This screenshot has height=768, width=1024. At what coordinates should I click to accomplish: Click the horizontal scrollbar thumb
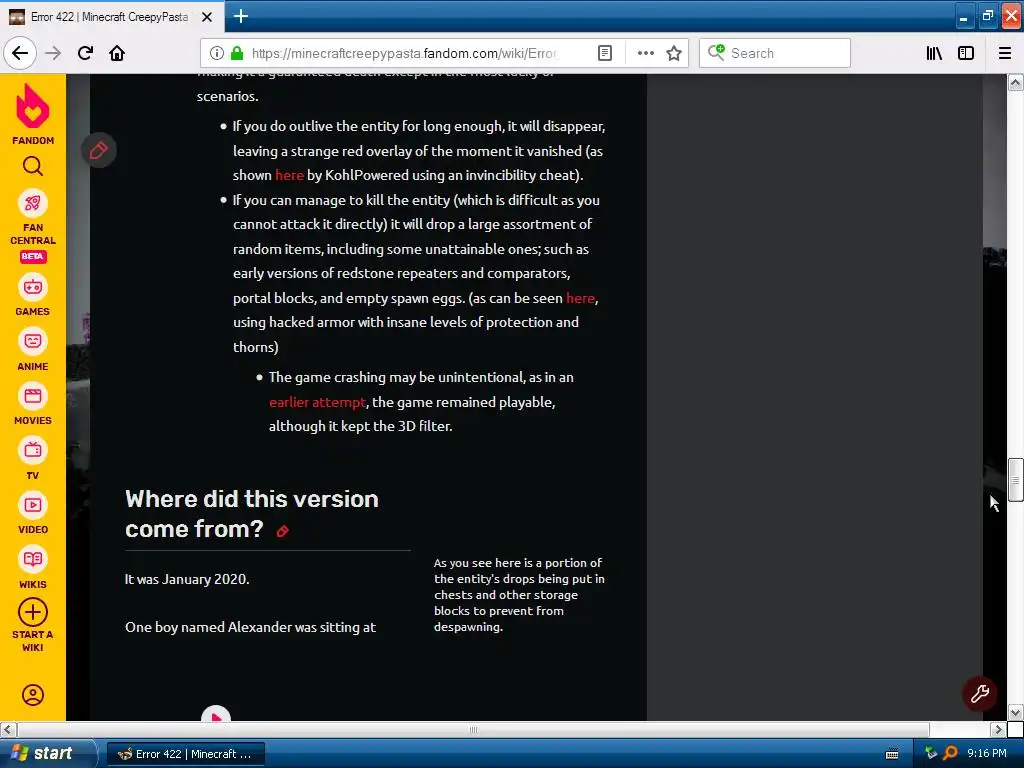tap(473, 729)
